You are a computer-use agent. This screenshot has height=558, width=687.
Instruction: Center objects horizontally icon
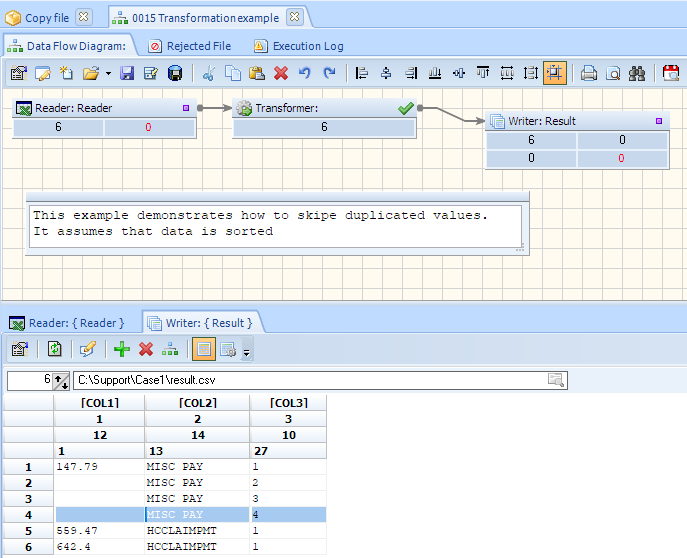coord(386,73)
